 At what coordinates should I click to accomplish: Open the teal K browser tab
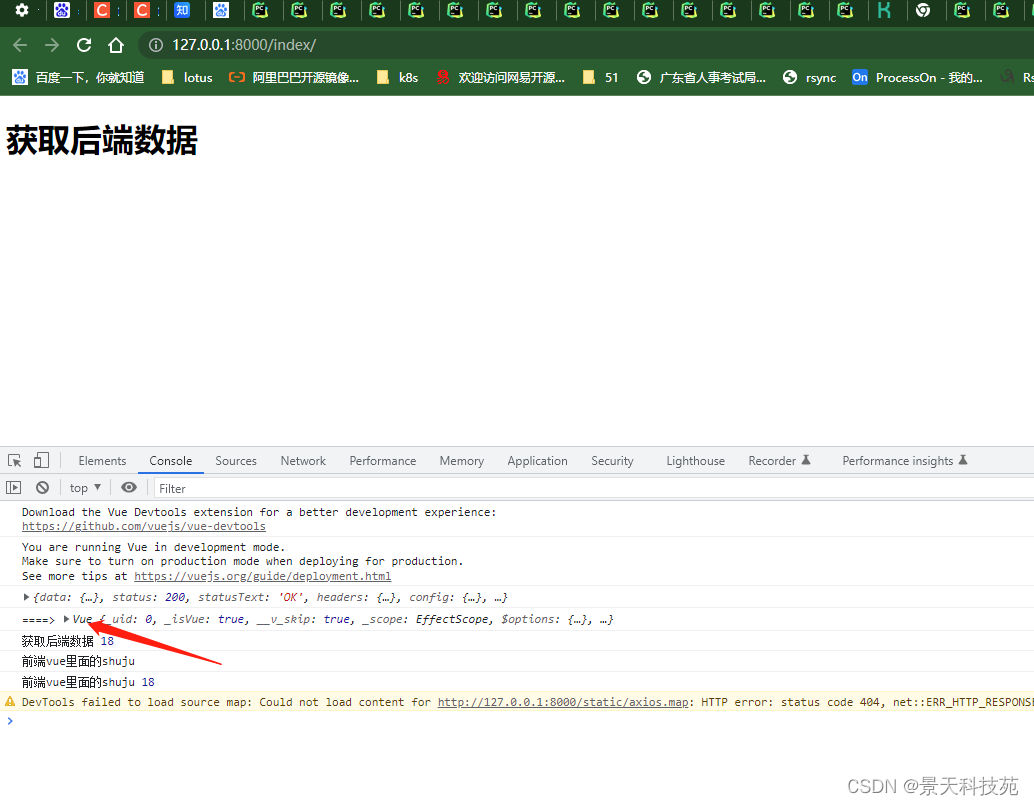(x=884, y=10)
